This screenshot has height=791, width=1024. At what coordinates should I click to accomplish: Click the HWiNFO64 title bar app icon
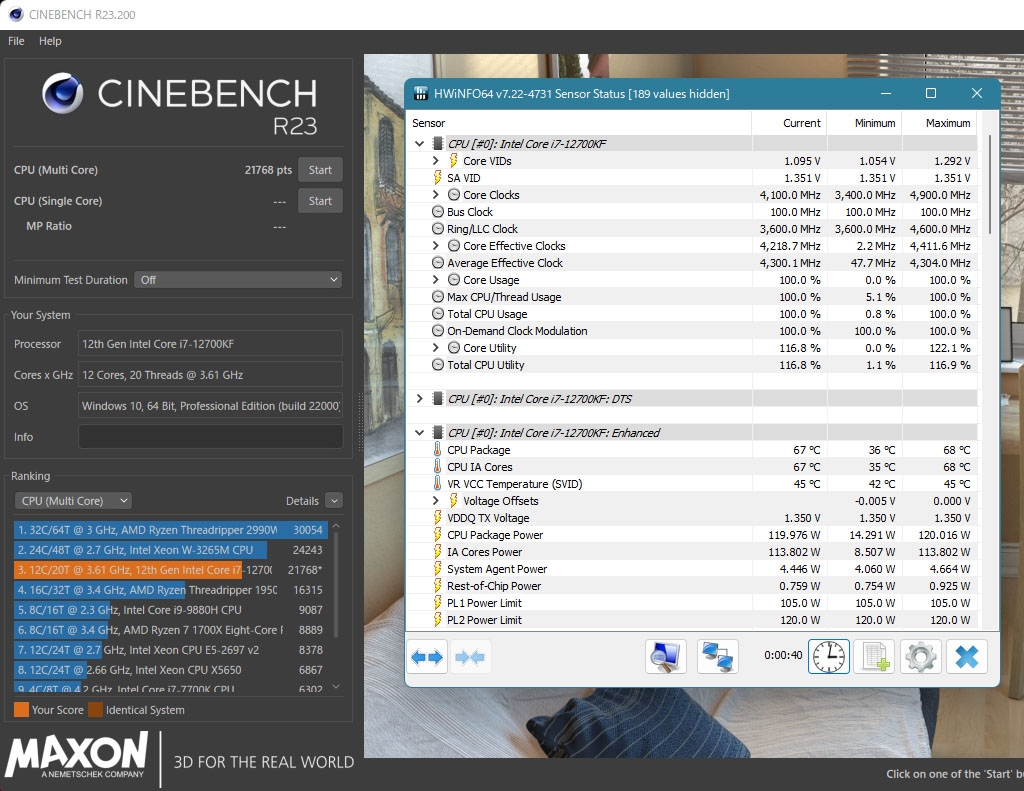[x=421, y=93]
